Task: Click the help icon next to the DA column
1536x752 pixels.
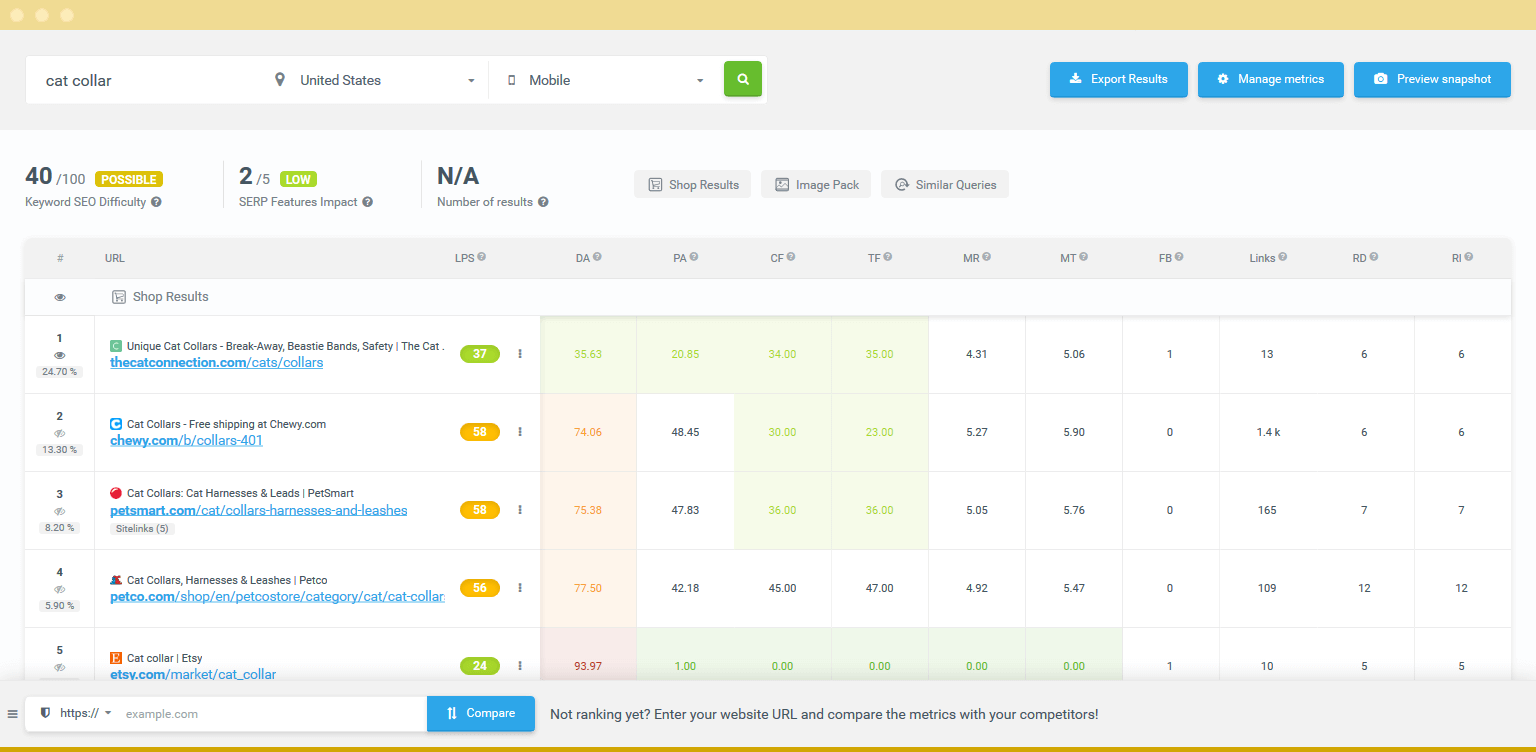Action: 597,256
